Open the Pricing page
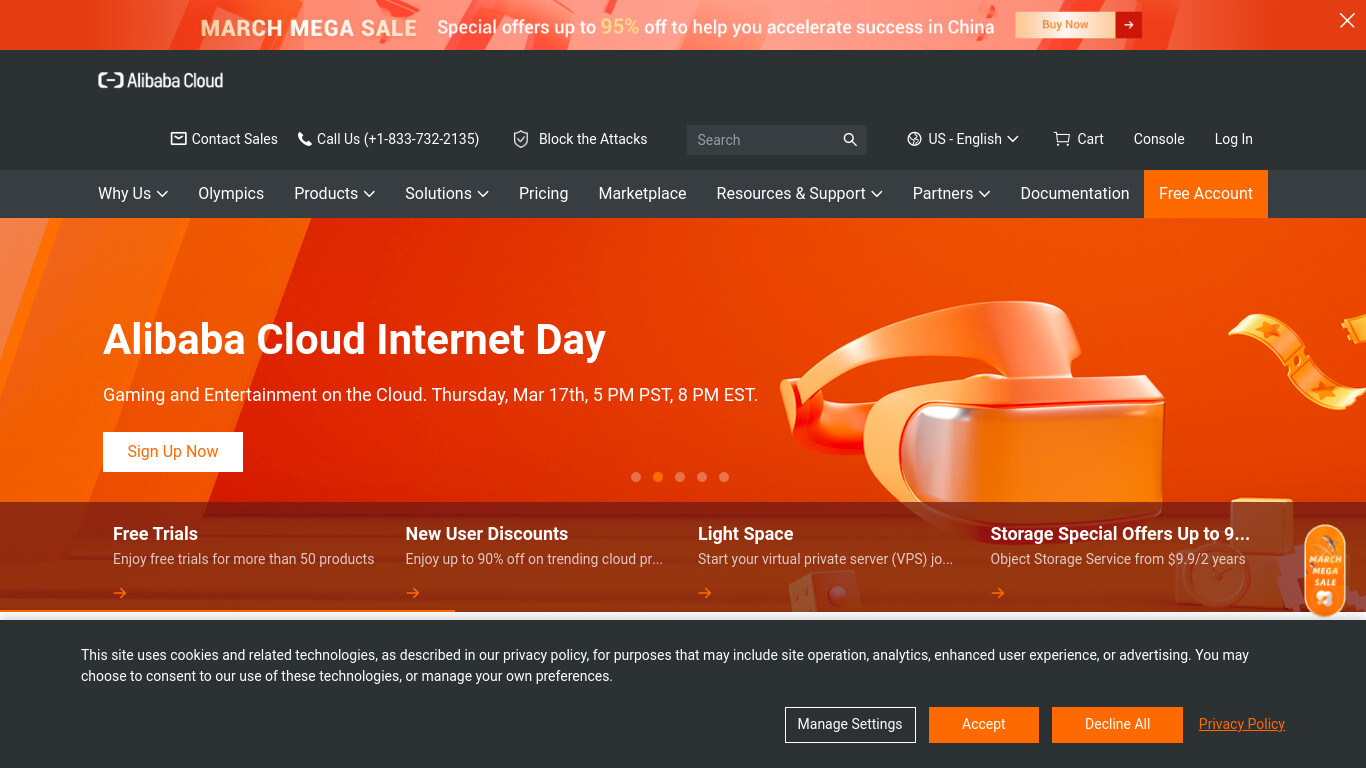1366x768 pixels. point(543,194)
